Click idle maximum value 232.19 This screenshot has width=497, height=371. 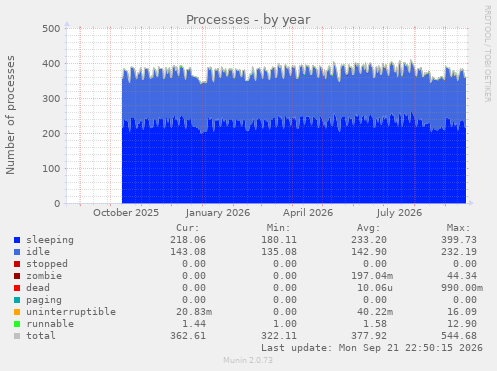(x=459, y=252)
